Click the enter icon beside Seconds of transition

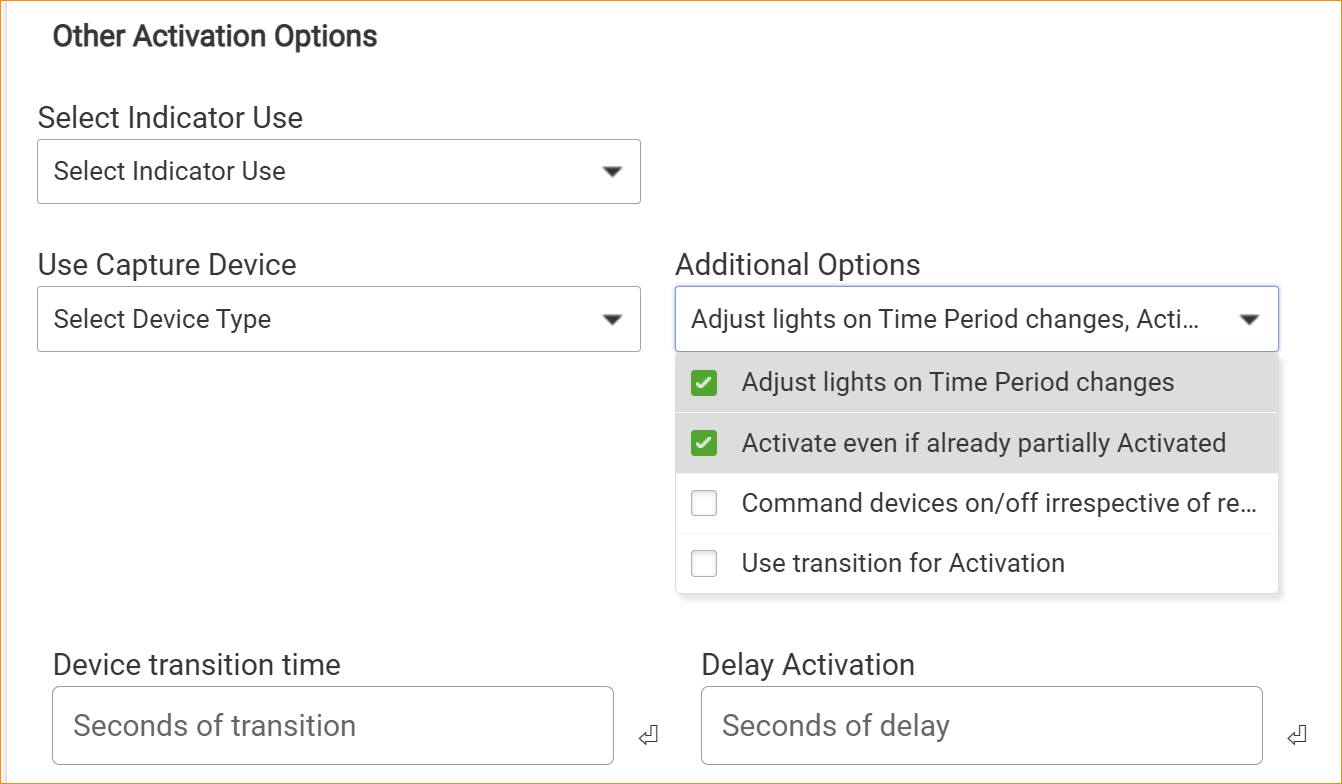pos(648,737)
